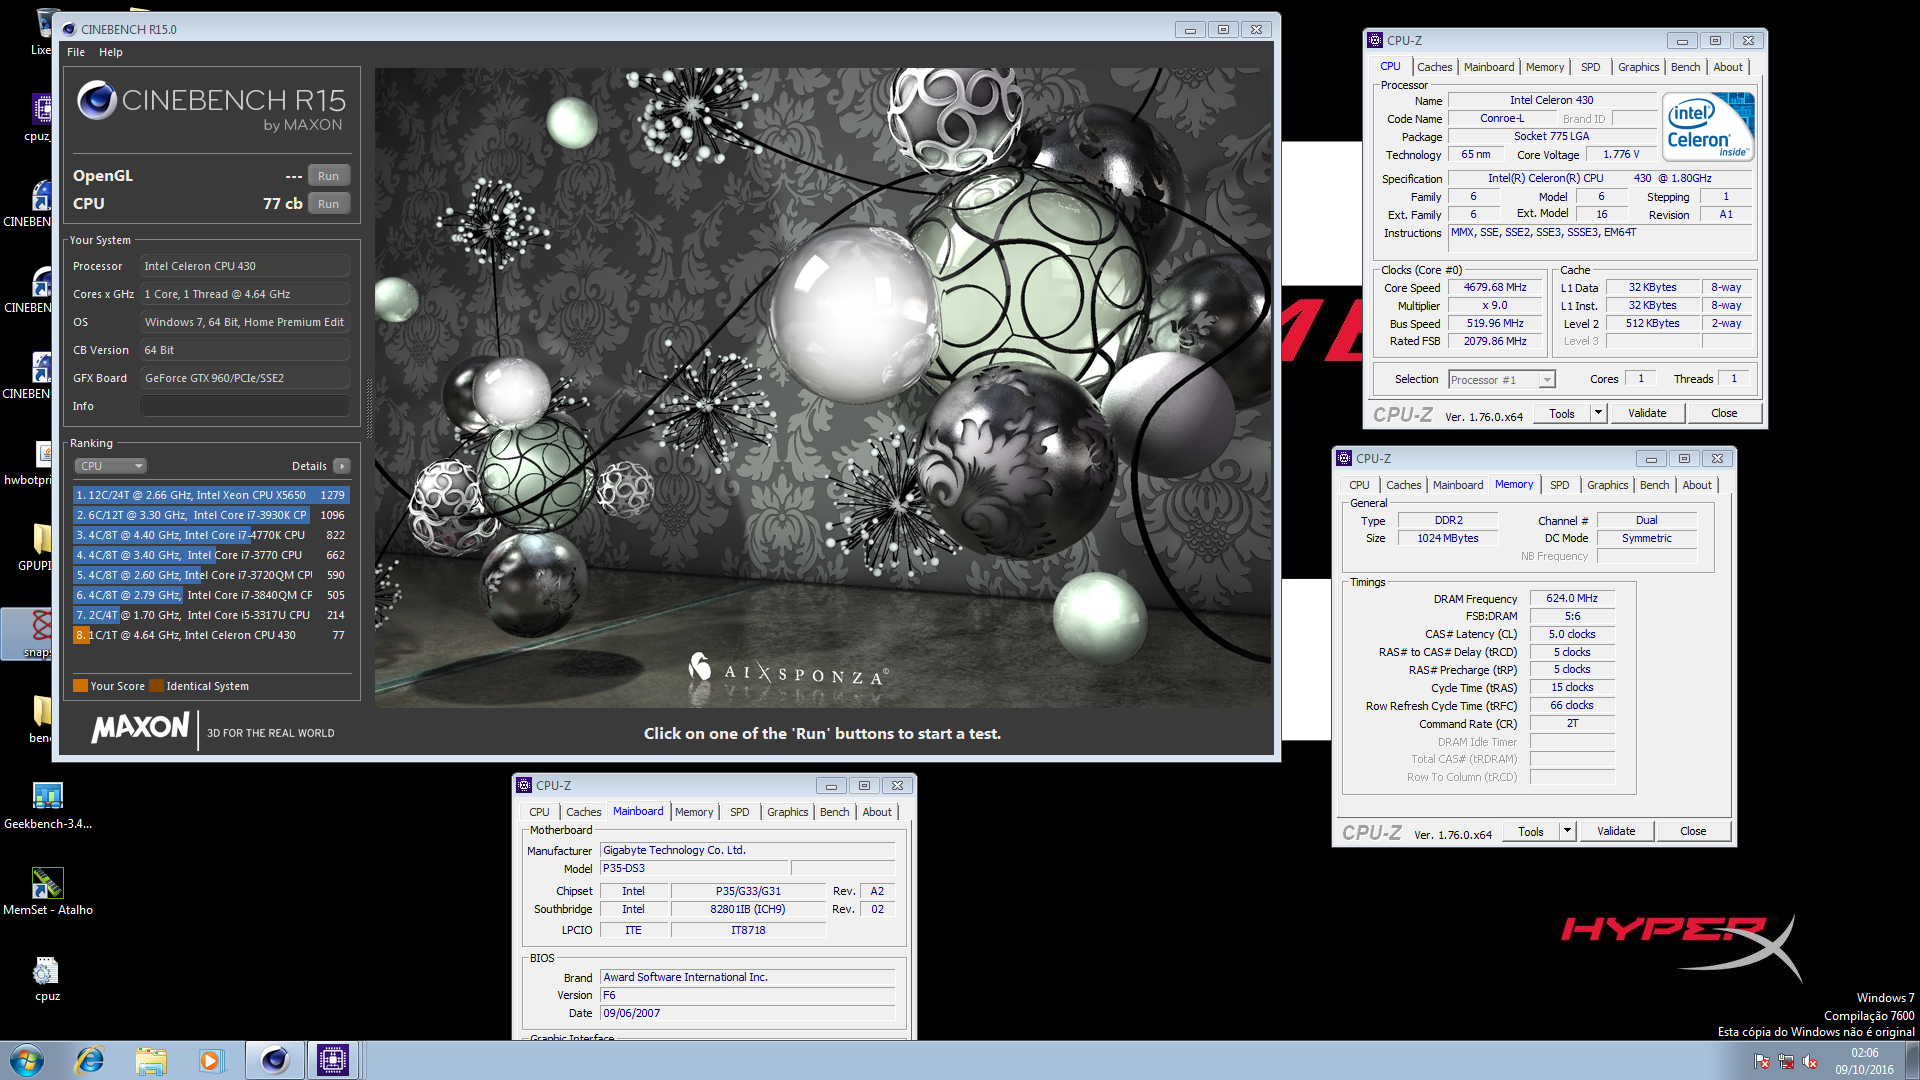Open taskbar clock showing 02:06

1864,1061
